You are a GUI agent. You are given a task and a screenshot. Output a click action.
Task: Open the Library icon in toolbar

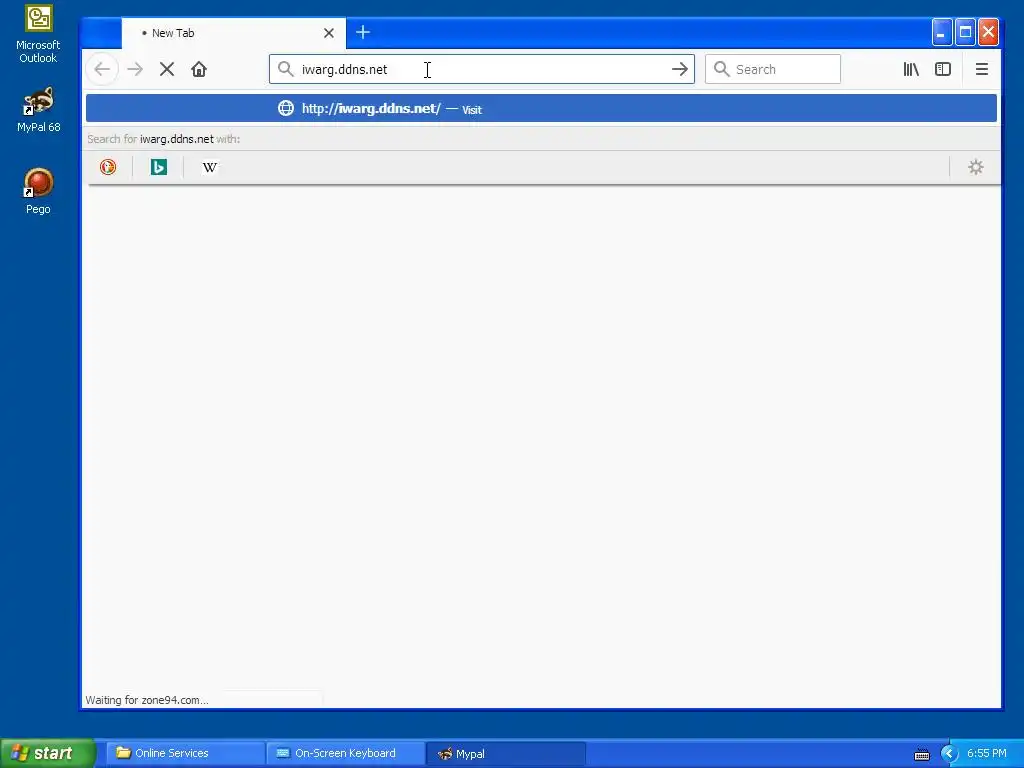click(x=911, y=69)
